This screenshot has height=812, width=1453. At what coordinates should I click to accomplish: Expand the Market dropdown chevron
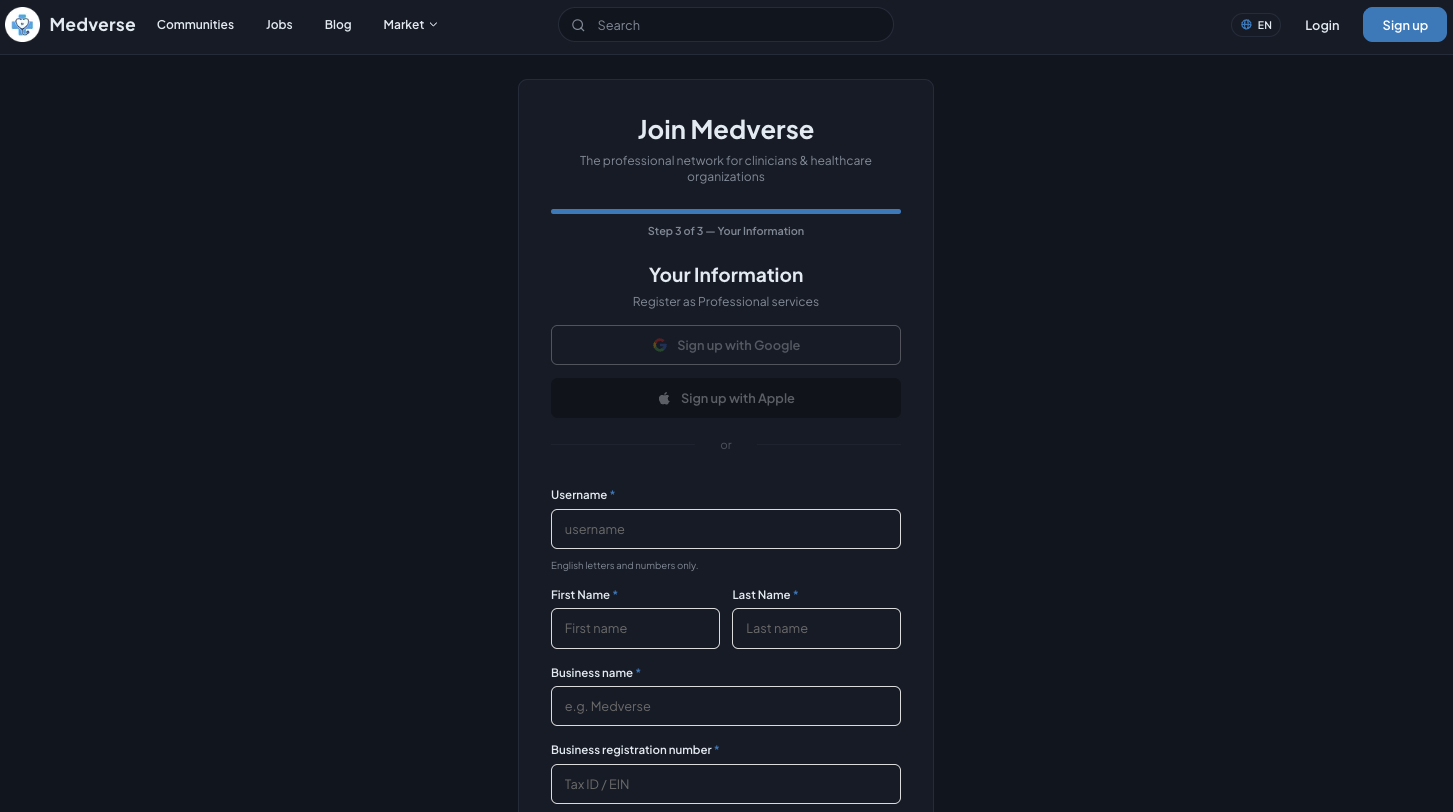[x=434, y=25]
